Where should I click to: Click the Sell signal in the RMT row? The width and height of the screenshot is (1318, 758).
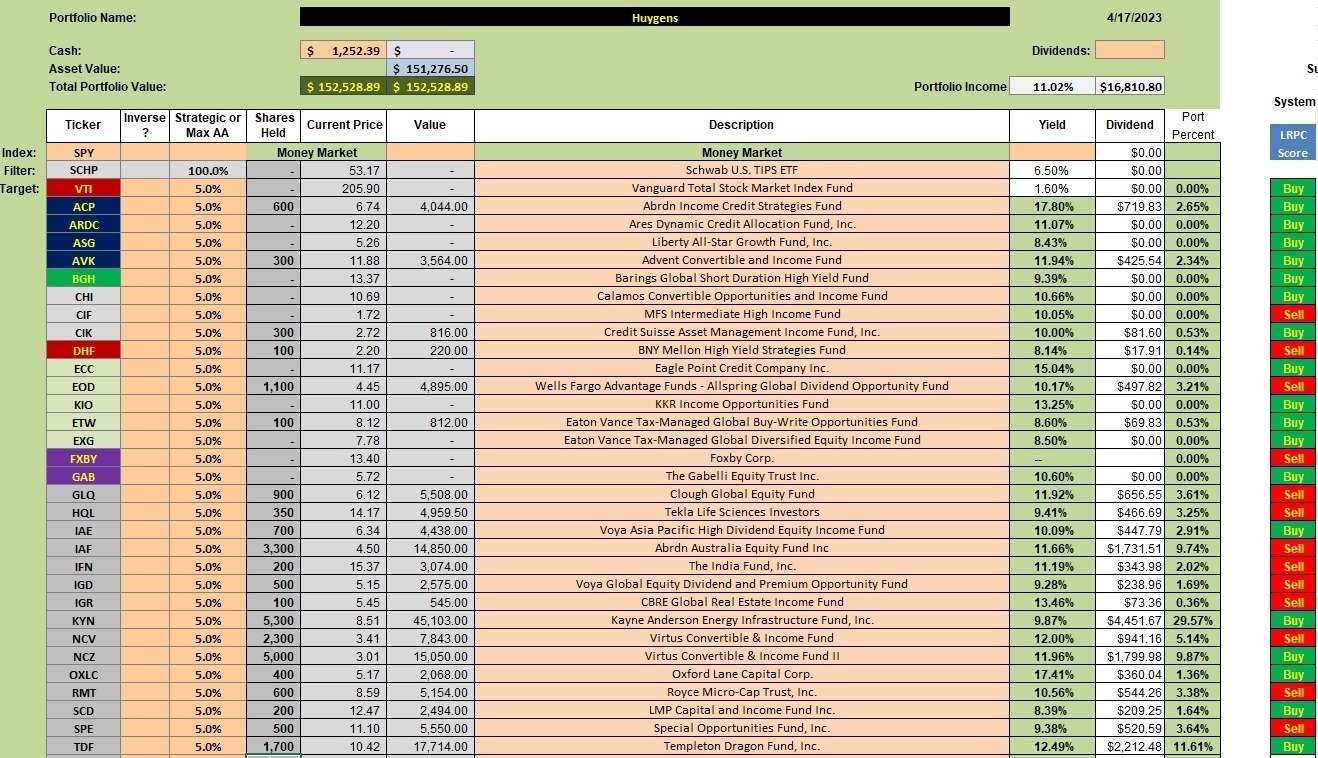pyautogui.click(x=1293, y=693)
